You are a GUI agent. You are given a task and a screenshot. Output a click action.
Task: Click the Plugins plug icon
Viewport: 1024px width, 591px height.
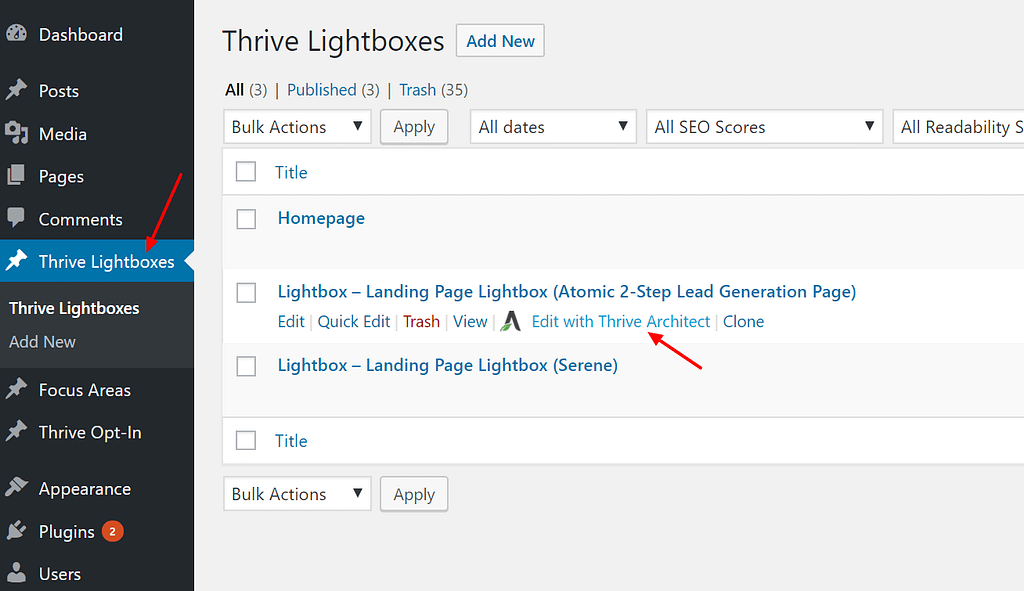pyautogui.click(x=16, y=532)
